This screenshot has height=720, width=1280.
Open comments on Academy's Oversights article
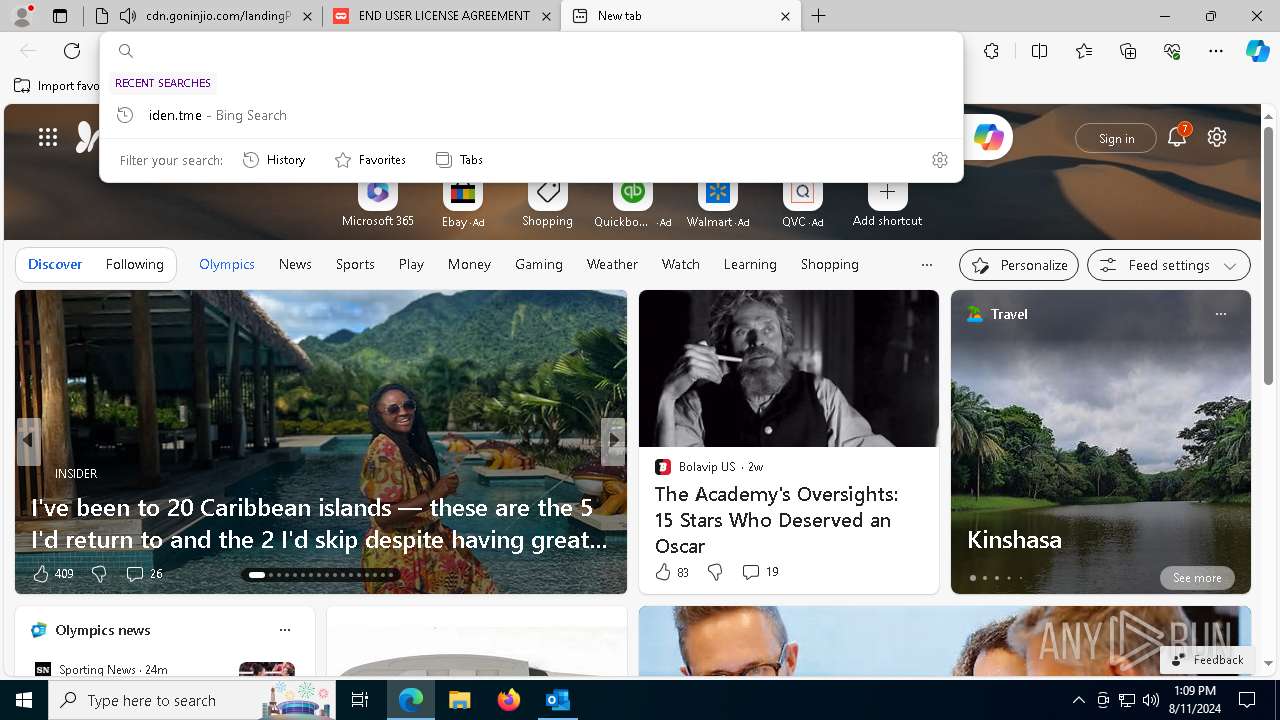click(x=760, y=572)
